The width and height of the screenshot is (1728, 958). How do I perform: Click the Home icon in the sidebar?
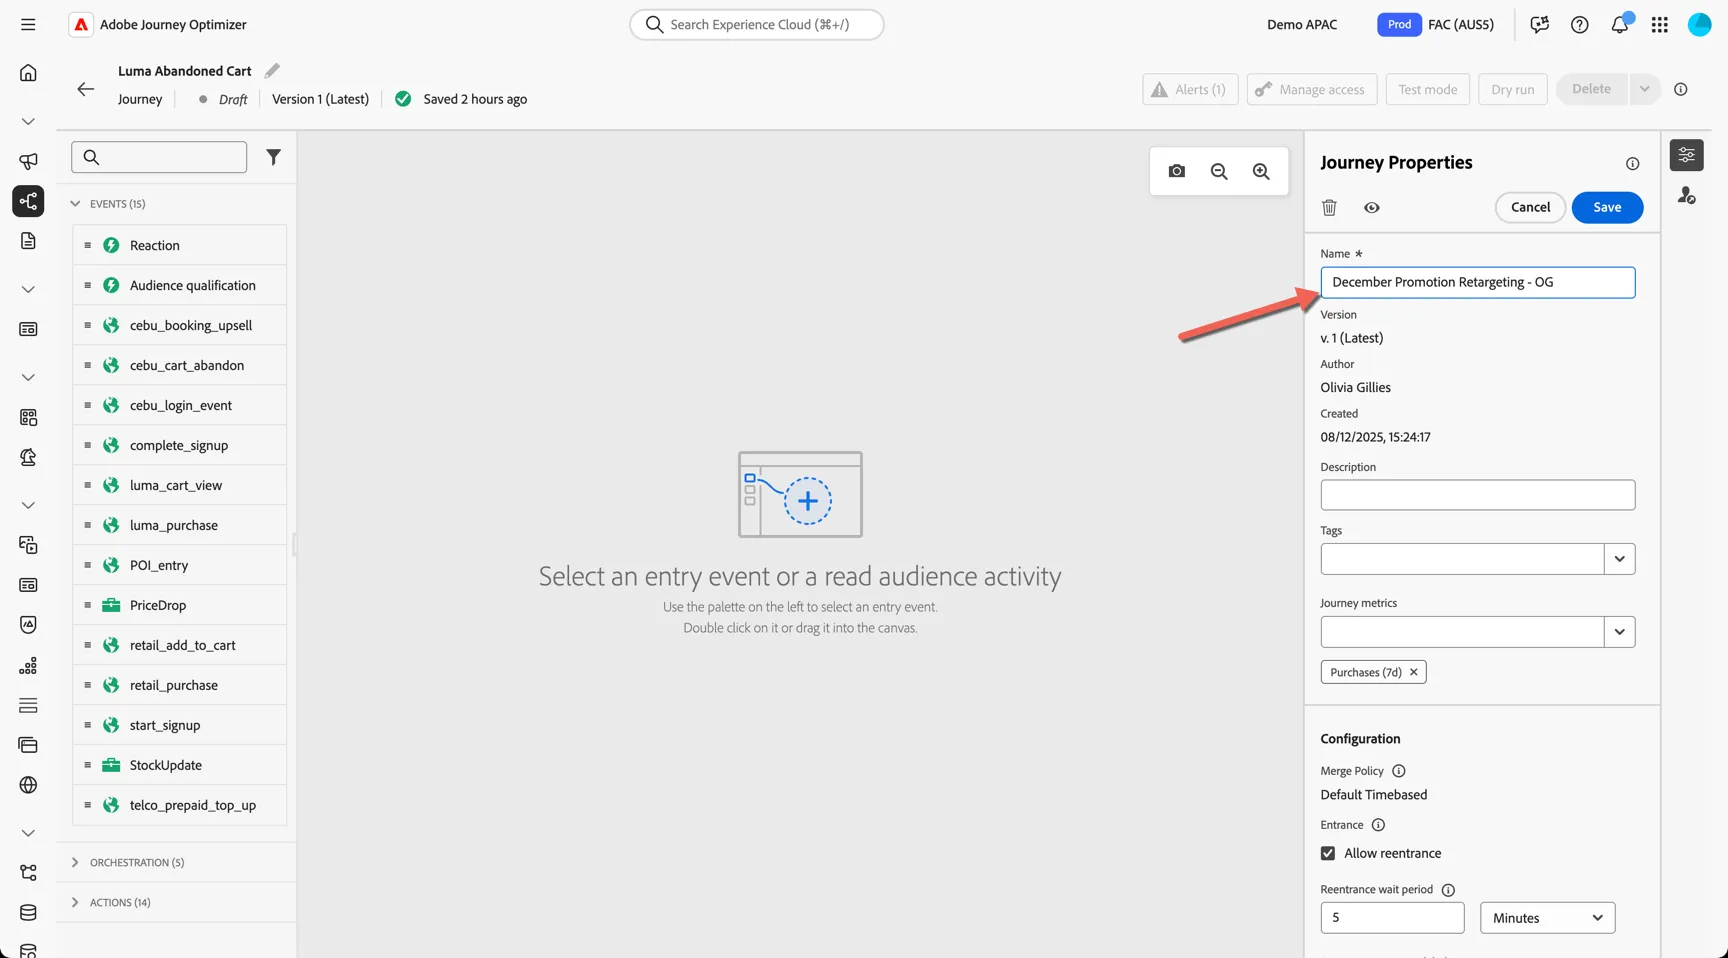pos(28,72)
